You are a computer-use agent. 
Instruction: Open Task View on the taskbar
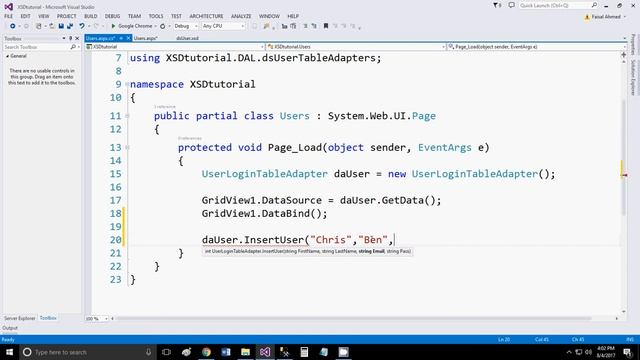coord(166,352)
